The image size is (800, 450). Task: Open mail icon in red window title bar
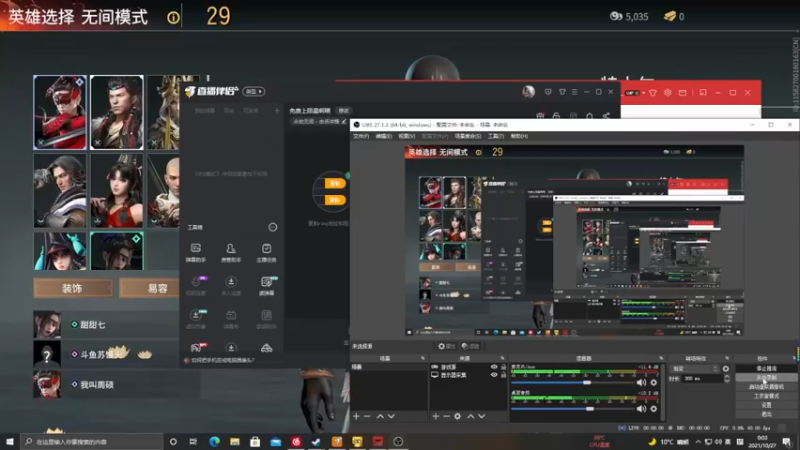click(x=683, y=93)
